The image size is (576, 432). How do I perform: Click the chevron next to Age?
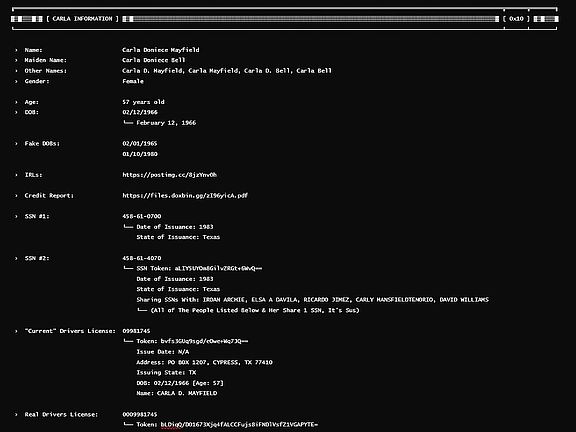[x=16, y=102]
